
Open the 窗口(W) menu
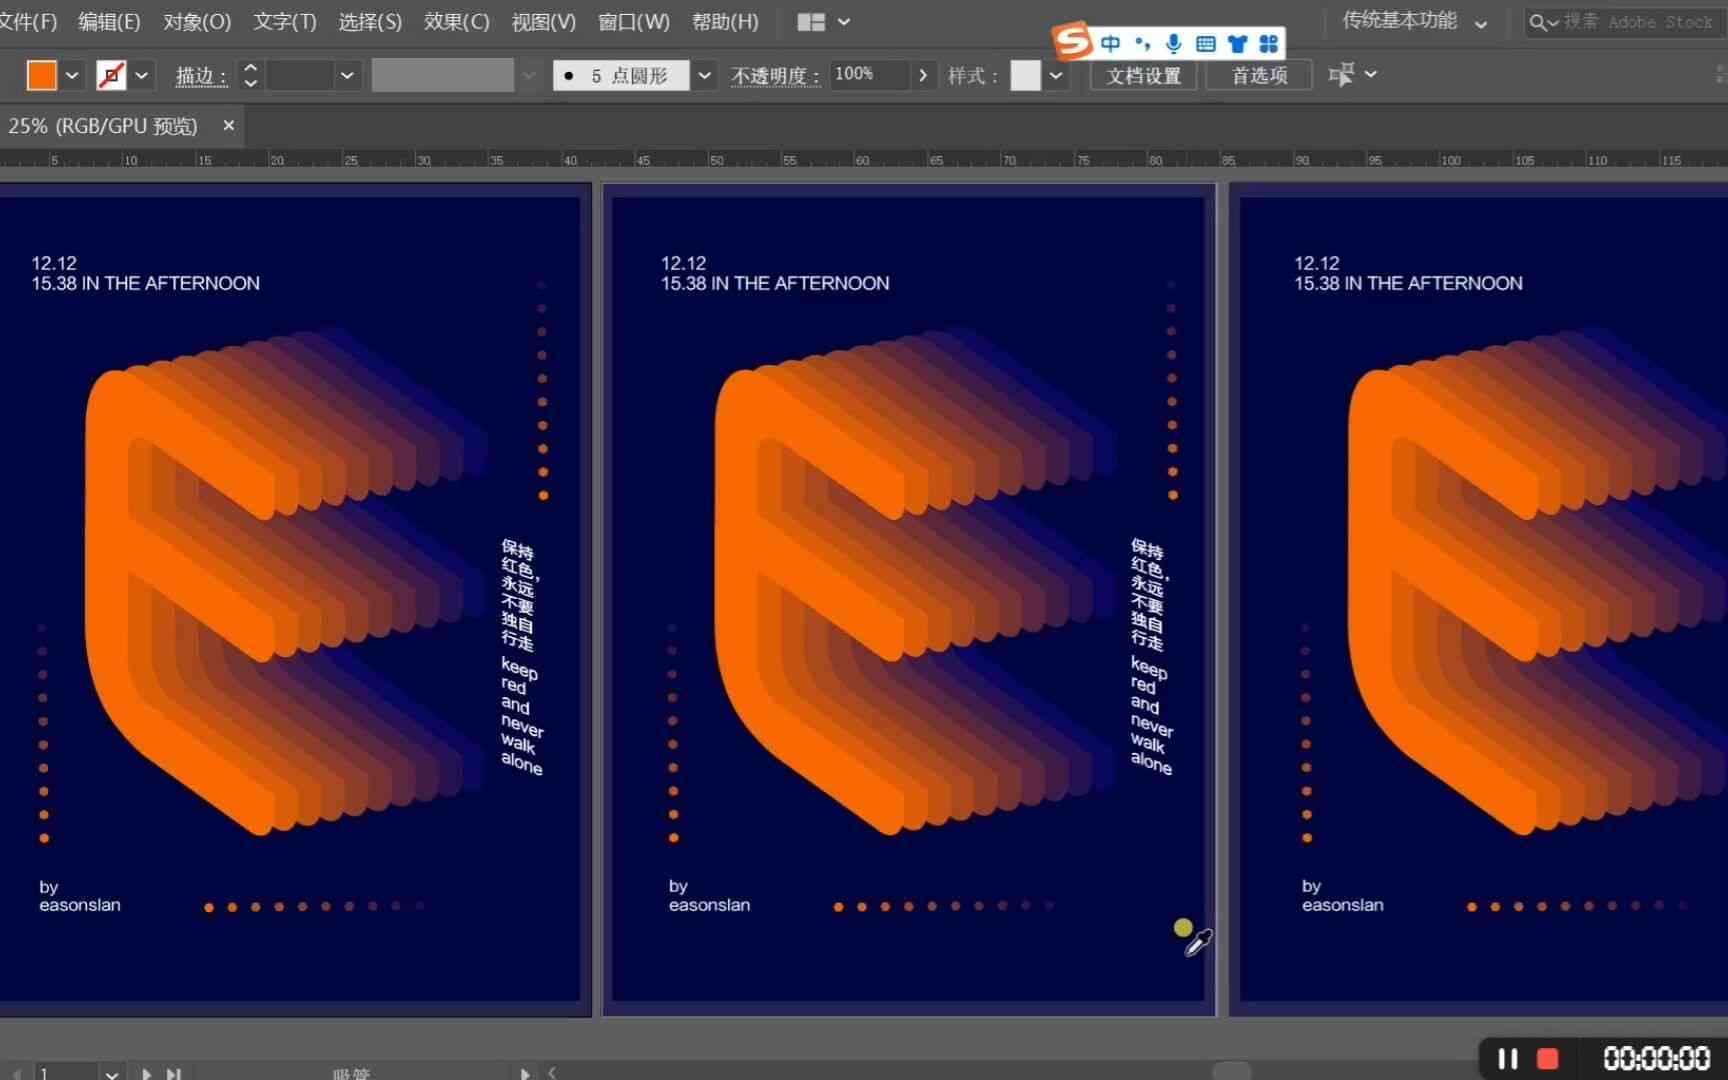634,21
